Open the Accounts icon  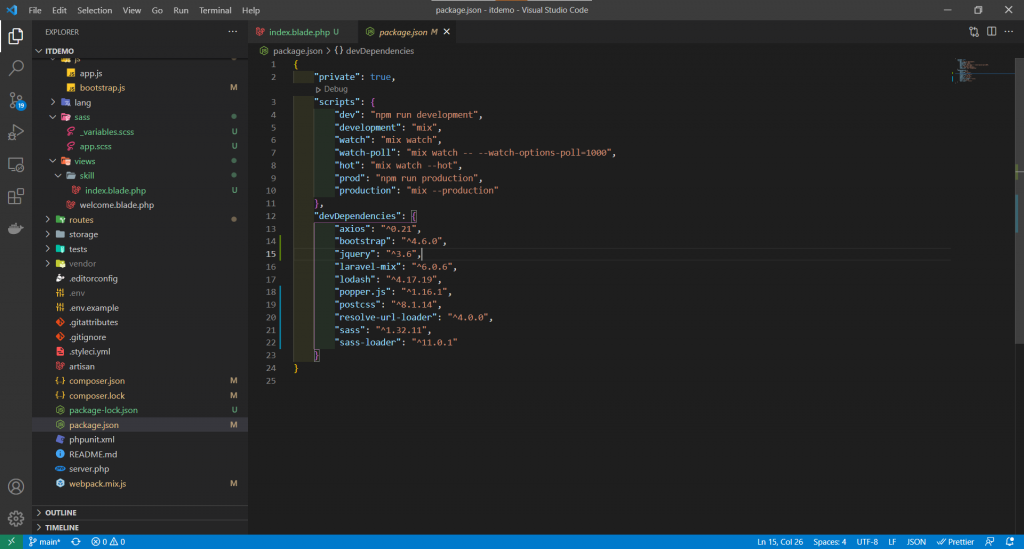16,487
